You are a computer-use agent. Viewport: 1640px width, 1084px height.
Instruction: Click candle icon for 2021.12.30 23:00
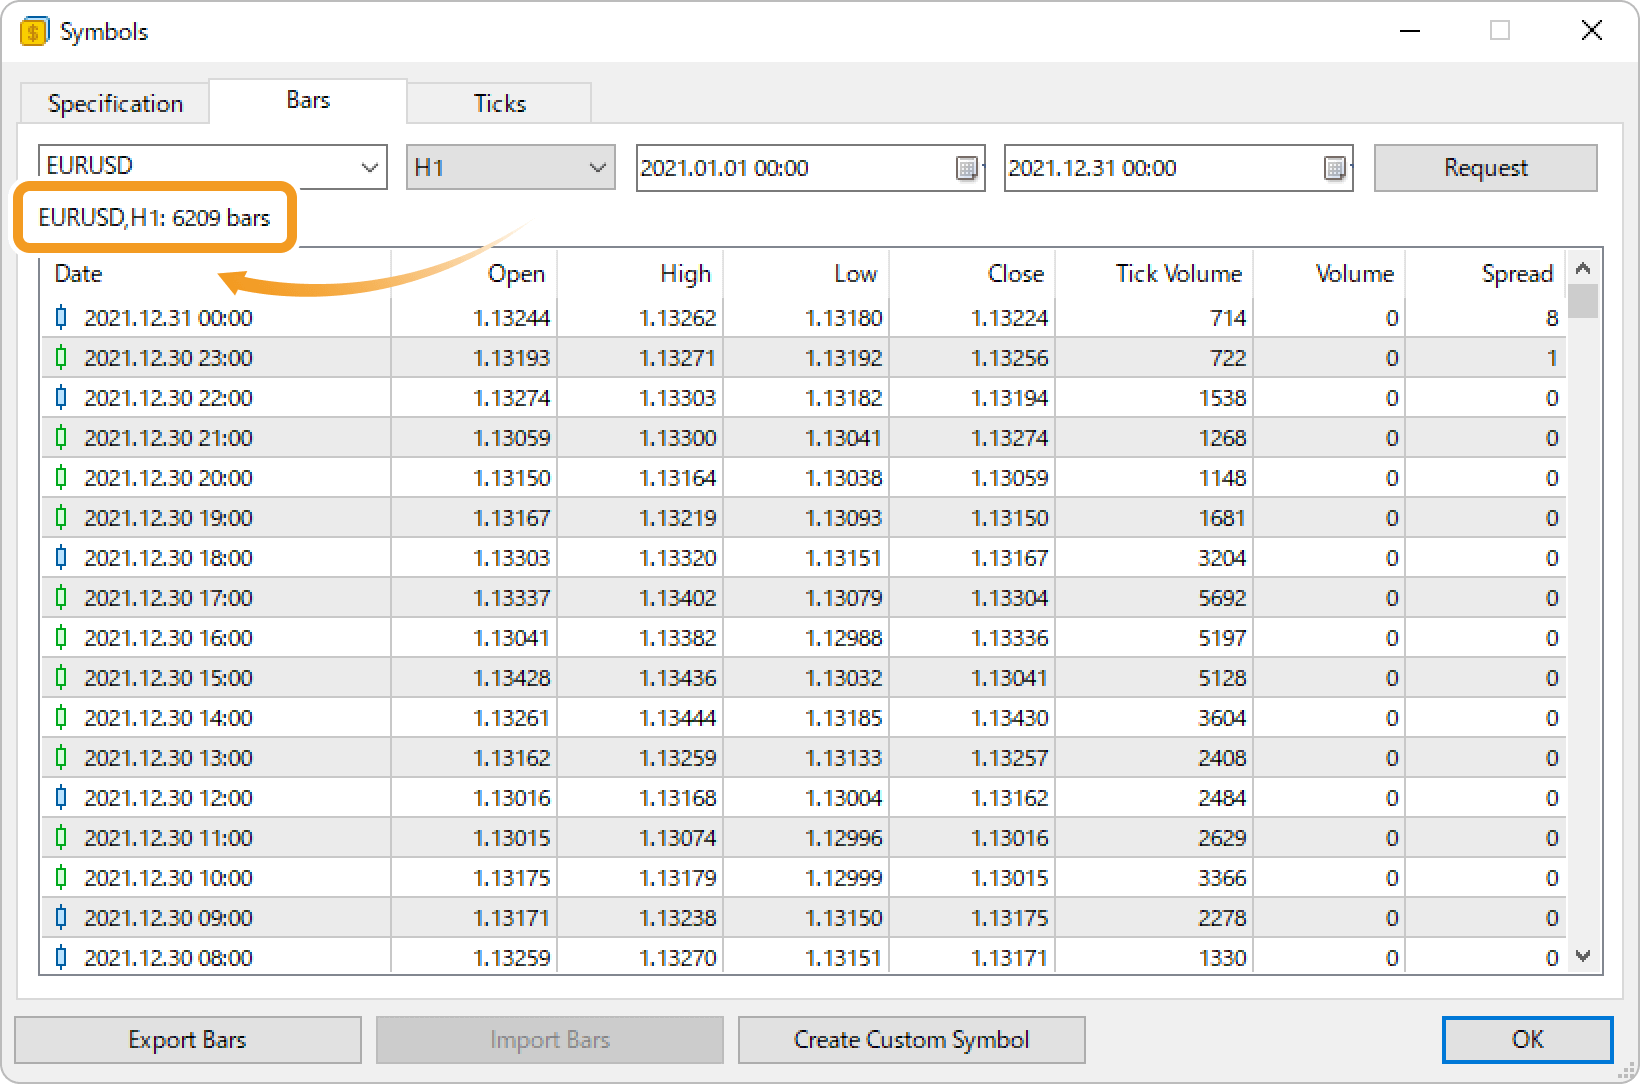pos(61,358)
